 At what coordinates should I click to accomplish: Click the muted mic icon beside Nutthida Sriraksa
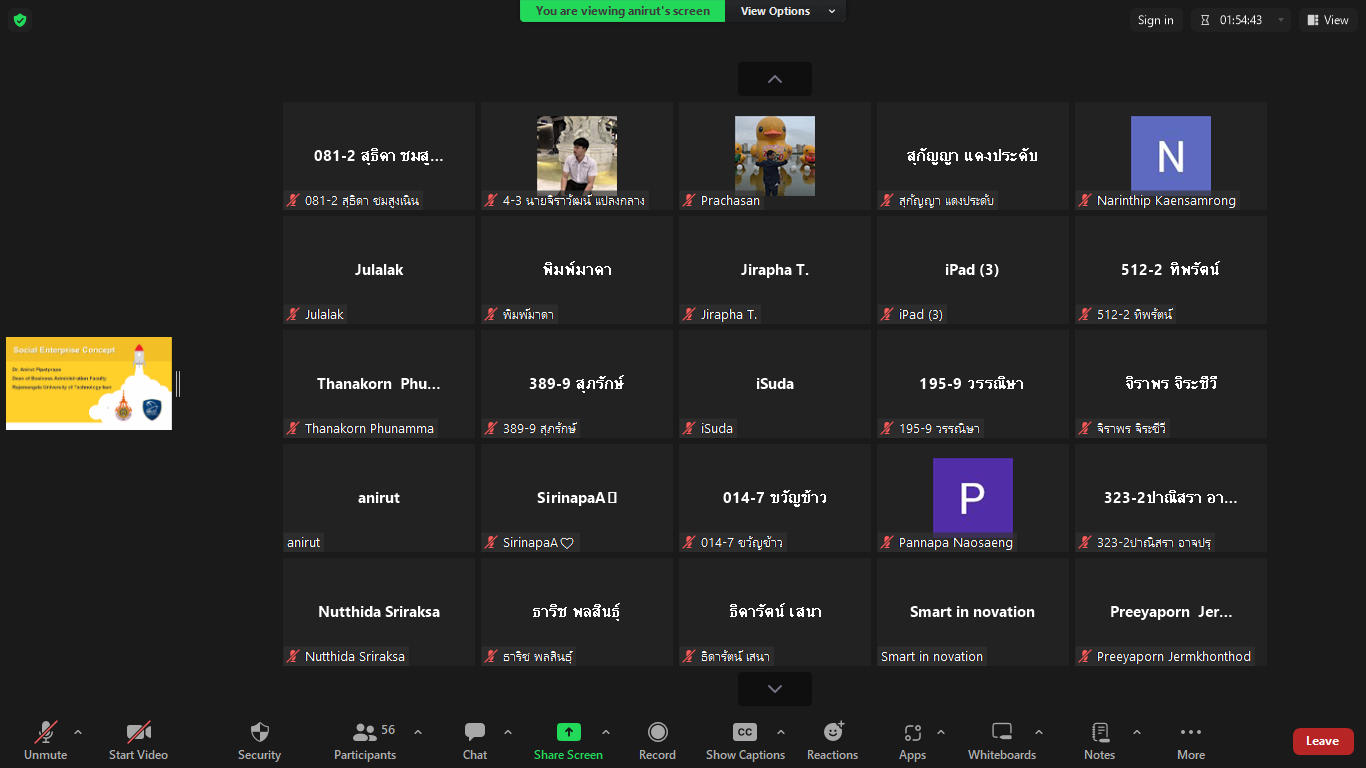(x=293, y=656)
